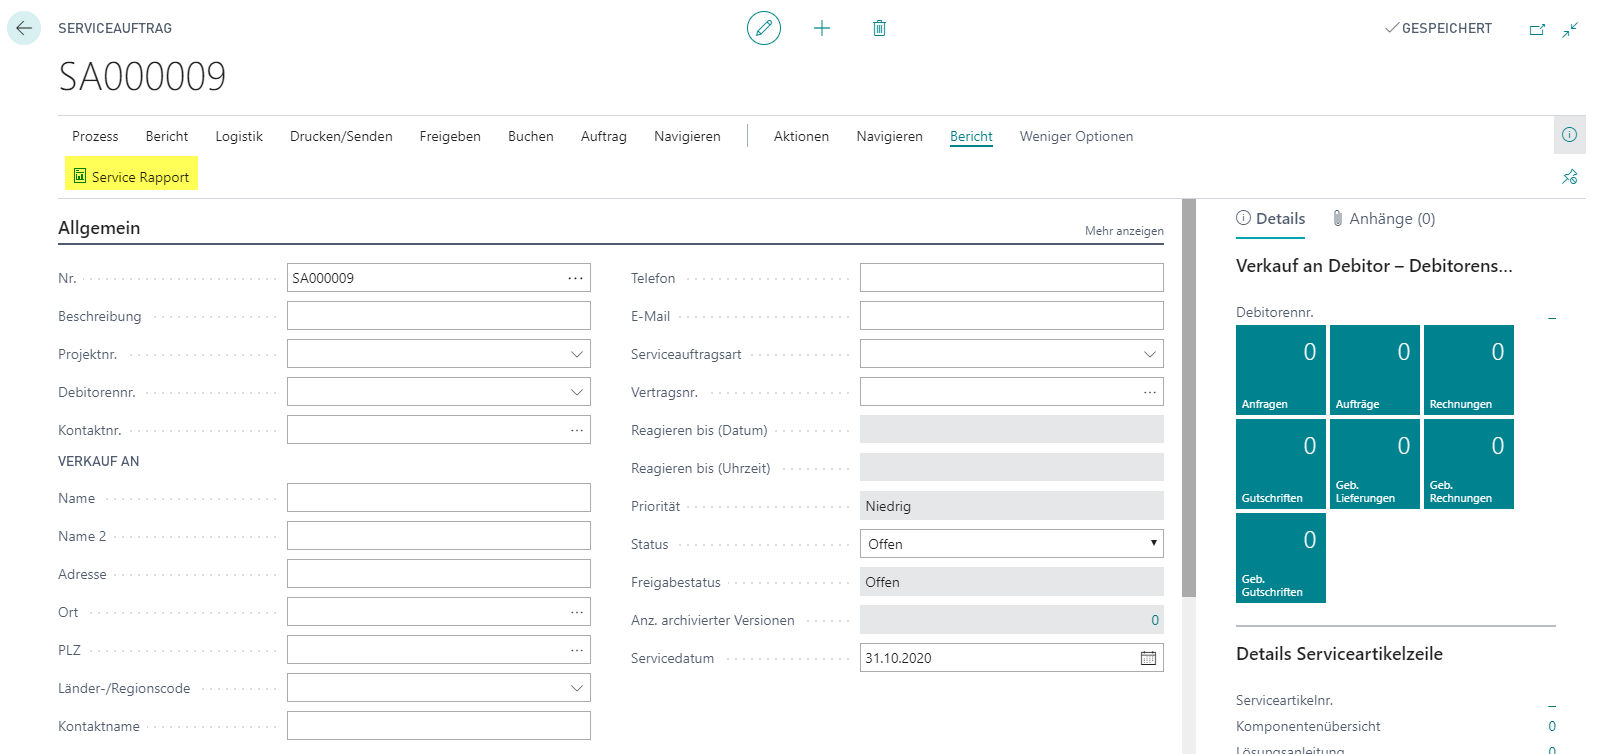Open the Prozess menu
The width and height of the screenshot is (1608, 754).
95,136
